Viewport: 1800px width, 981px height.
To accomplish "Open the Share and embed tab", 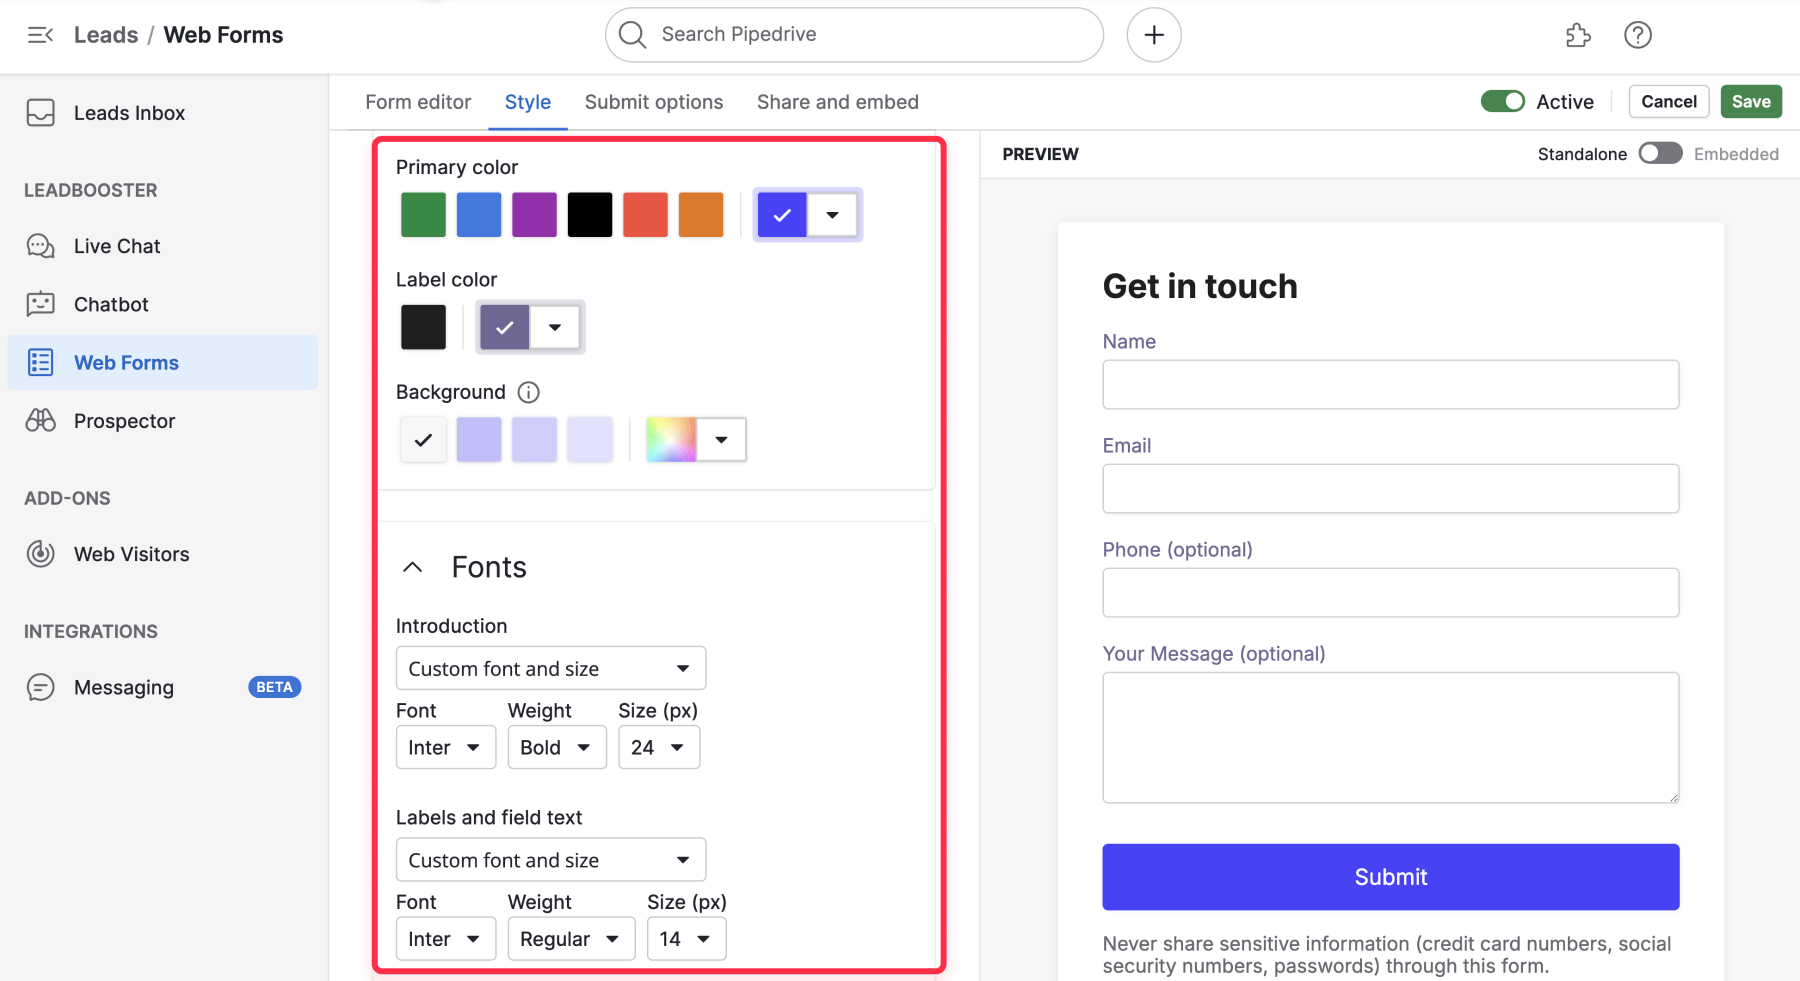I will click(838, 102).
